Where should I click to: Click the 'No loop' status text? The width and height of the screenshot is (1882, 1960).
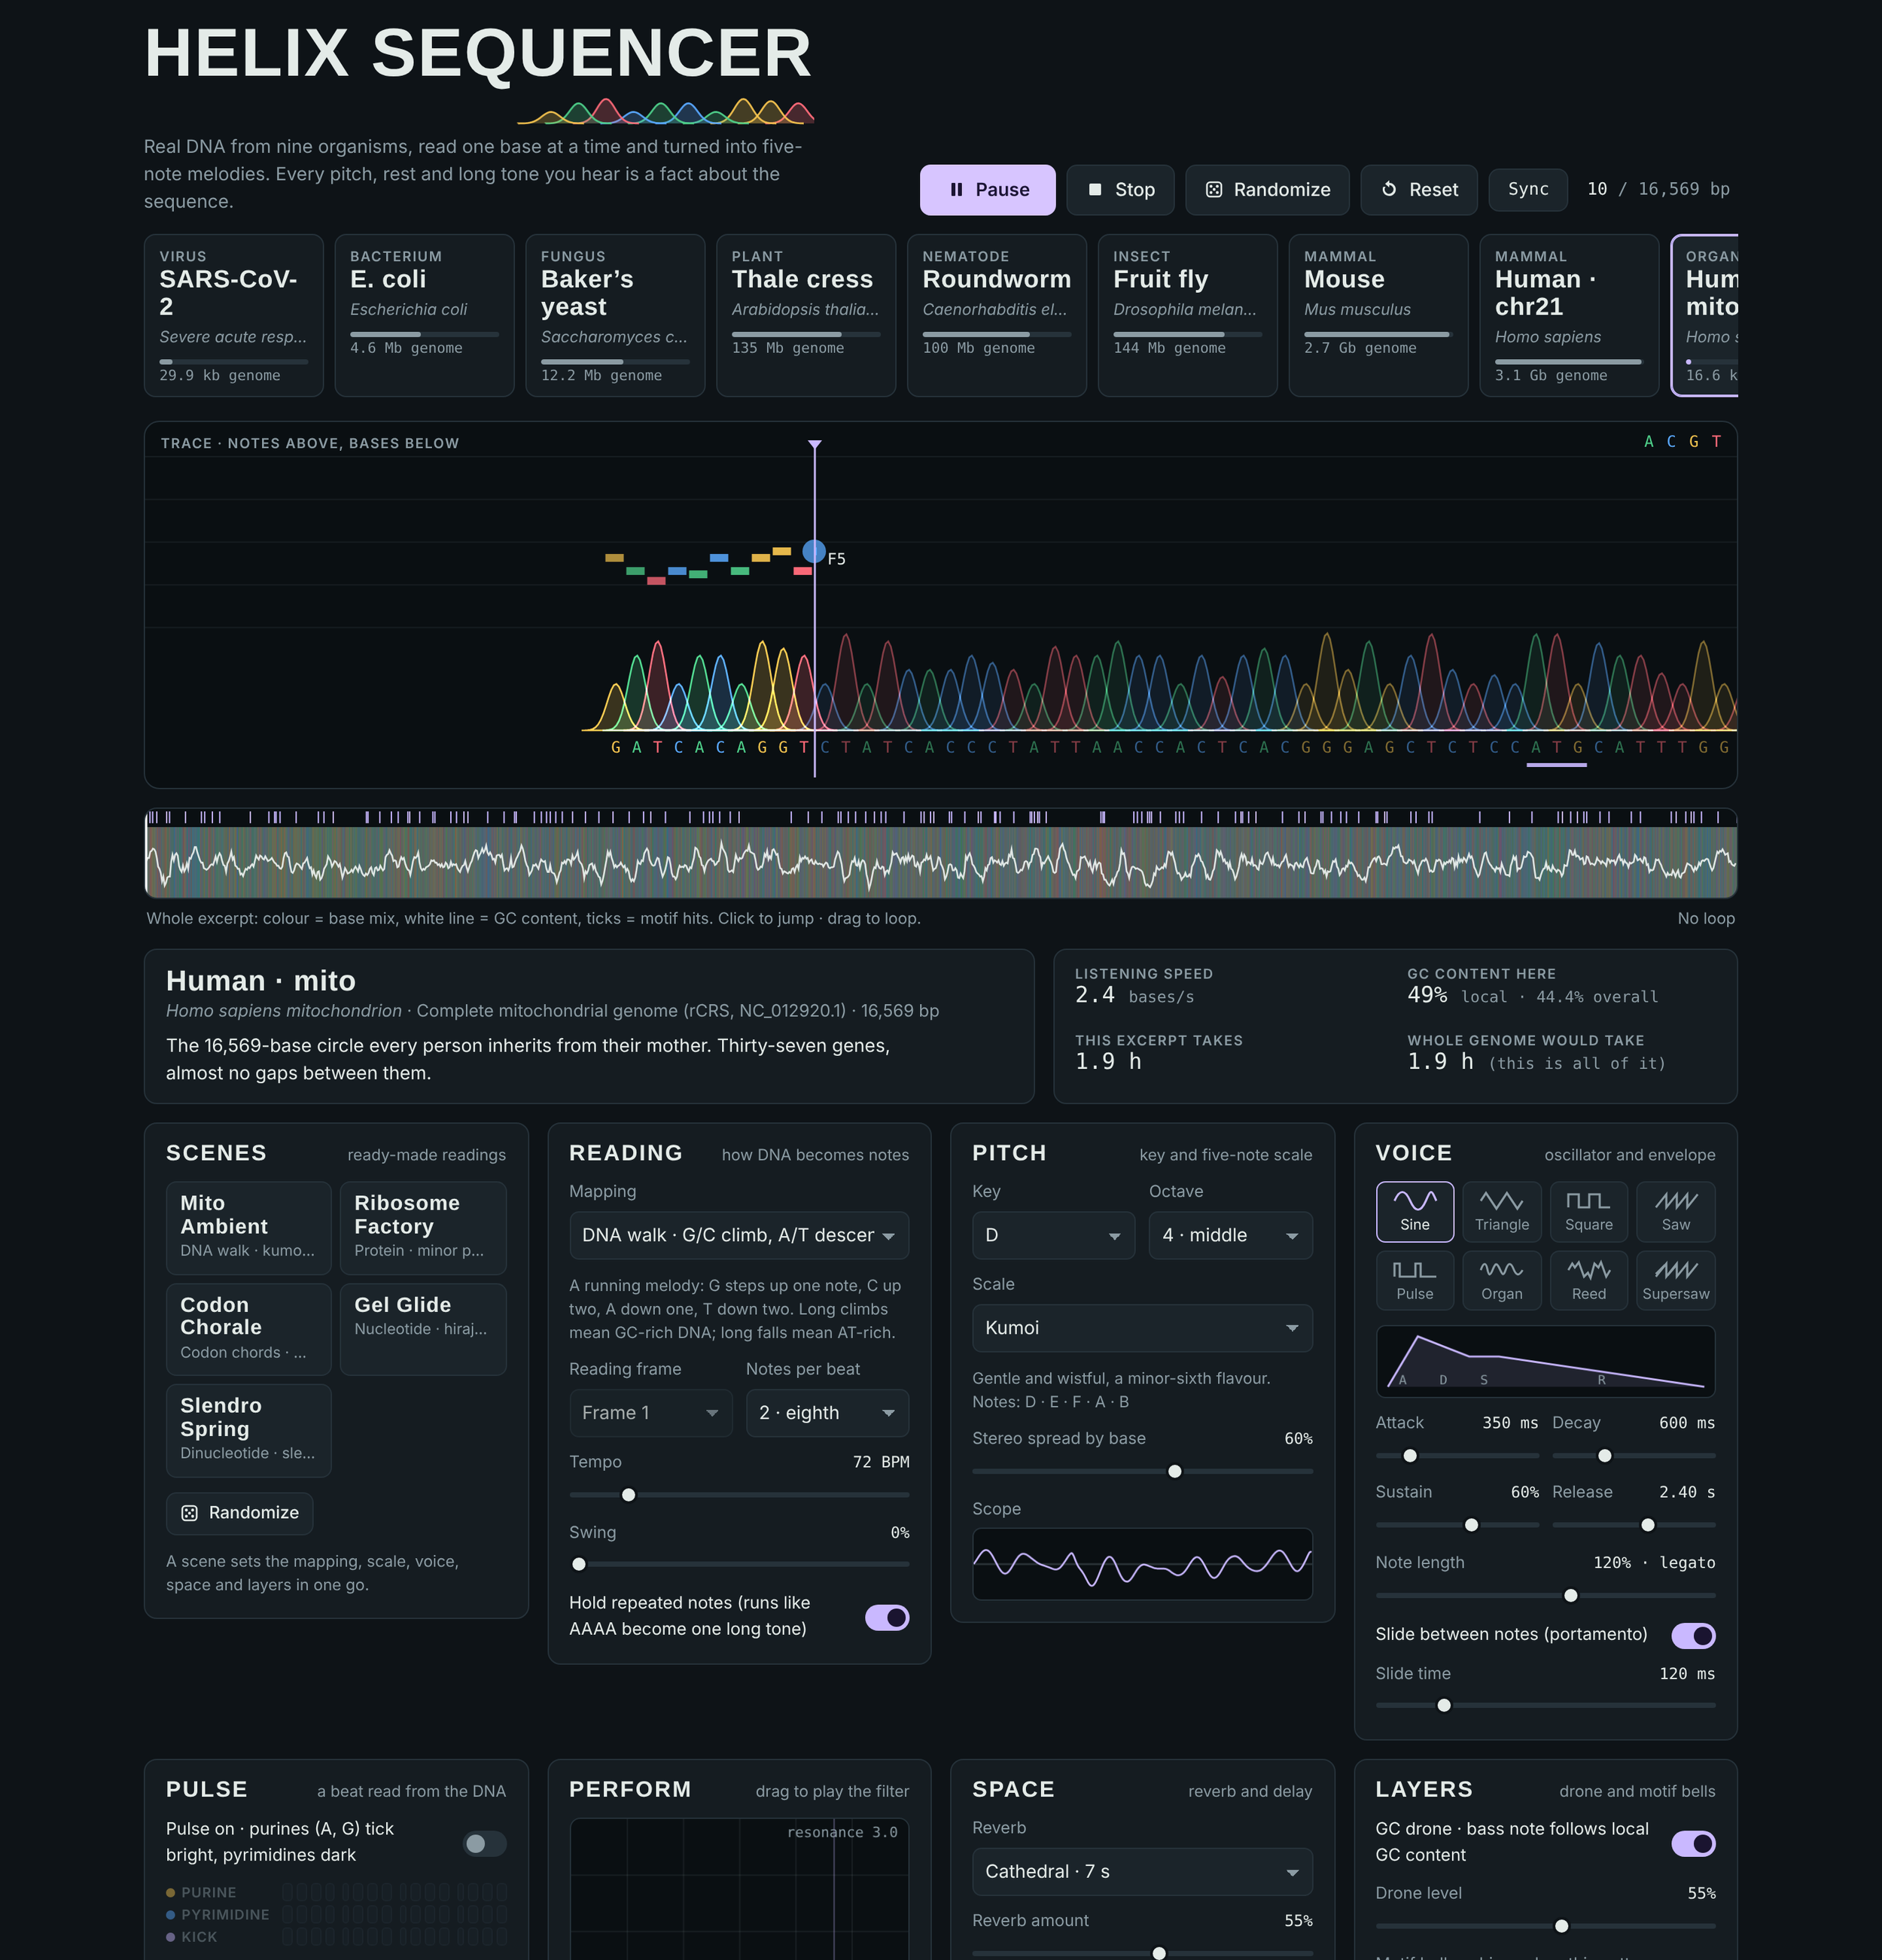pos(1706,918)
